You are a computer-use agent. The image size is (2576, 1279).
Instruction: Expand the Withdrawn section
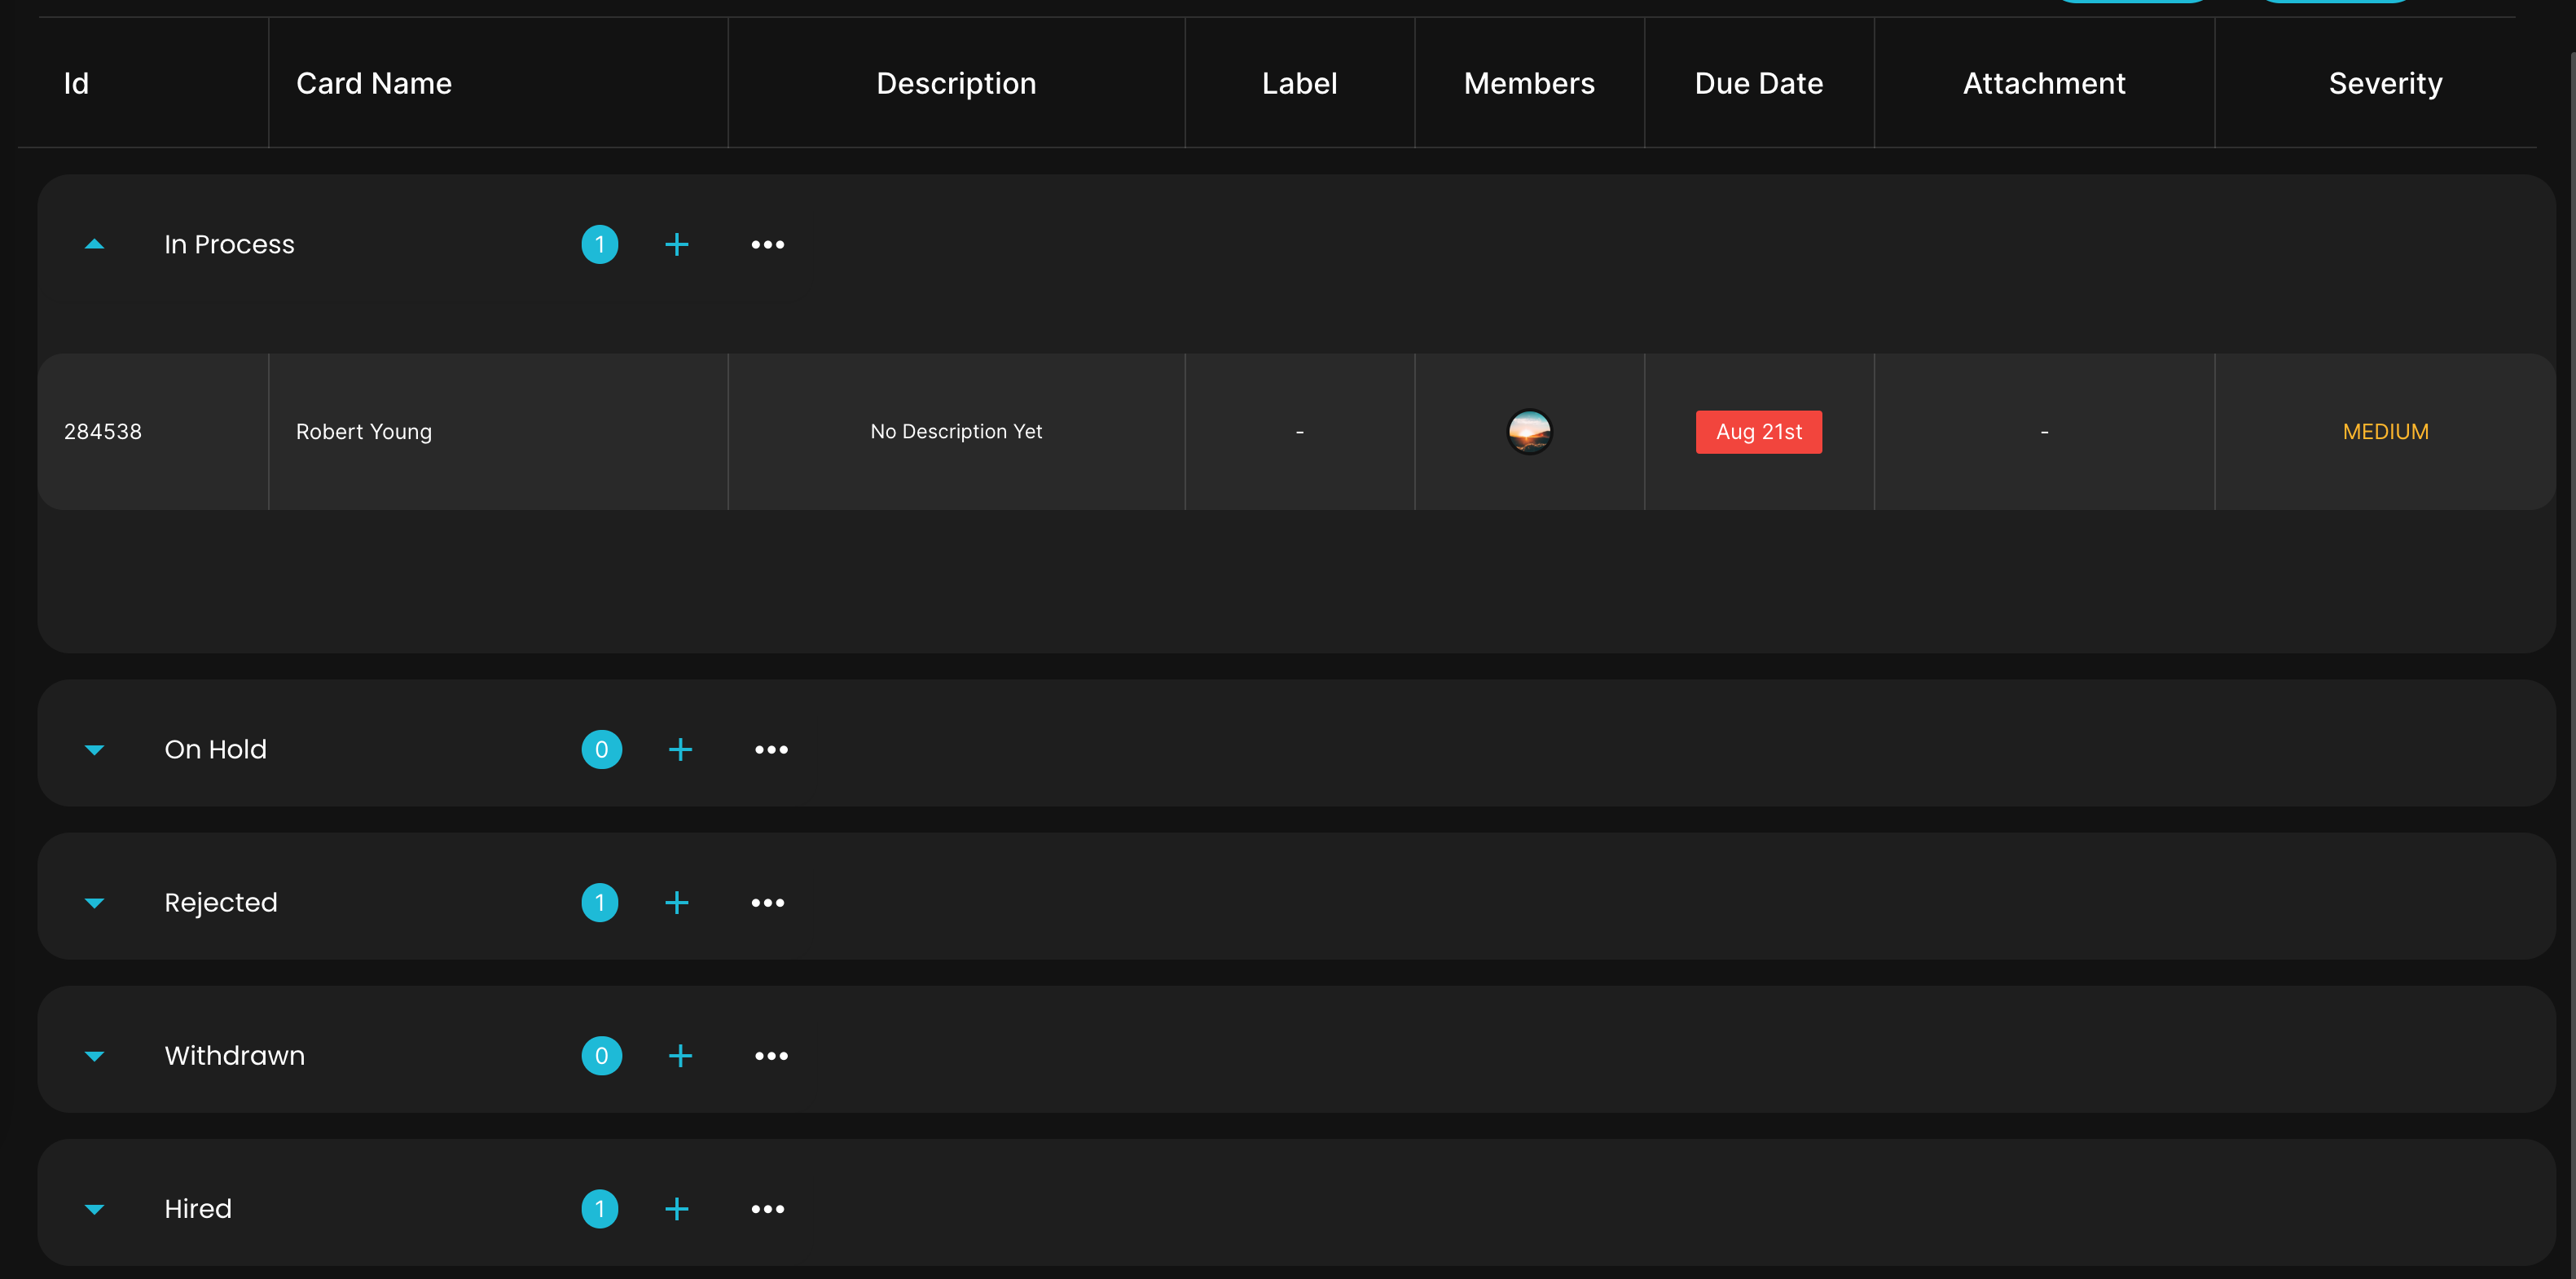point(95,1056)
